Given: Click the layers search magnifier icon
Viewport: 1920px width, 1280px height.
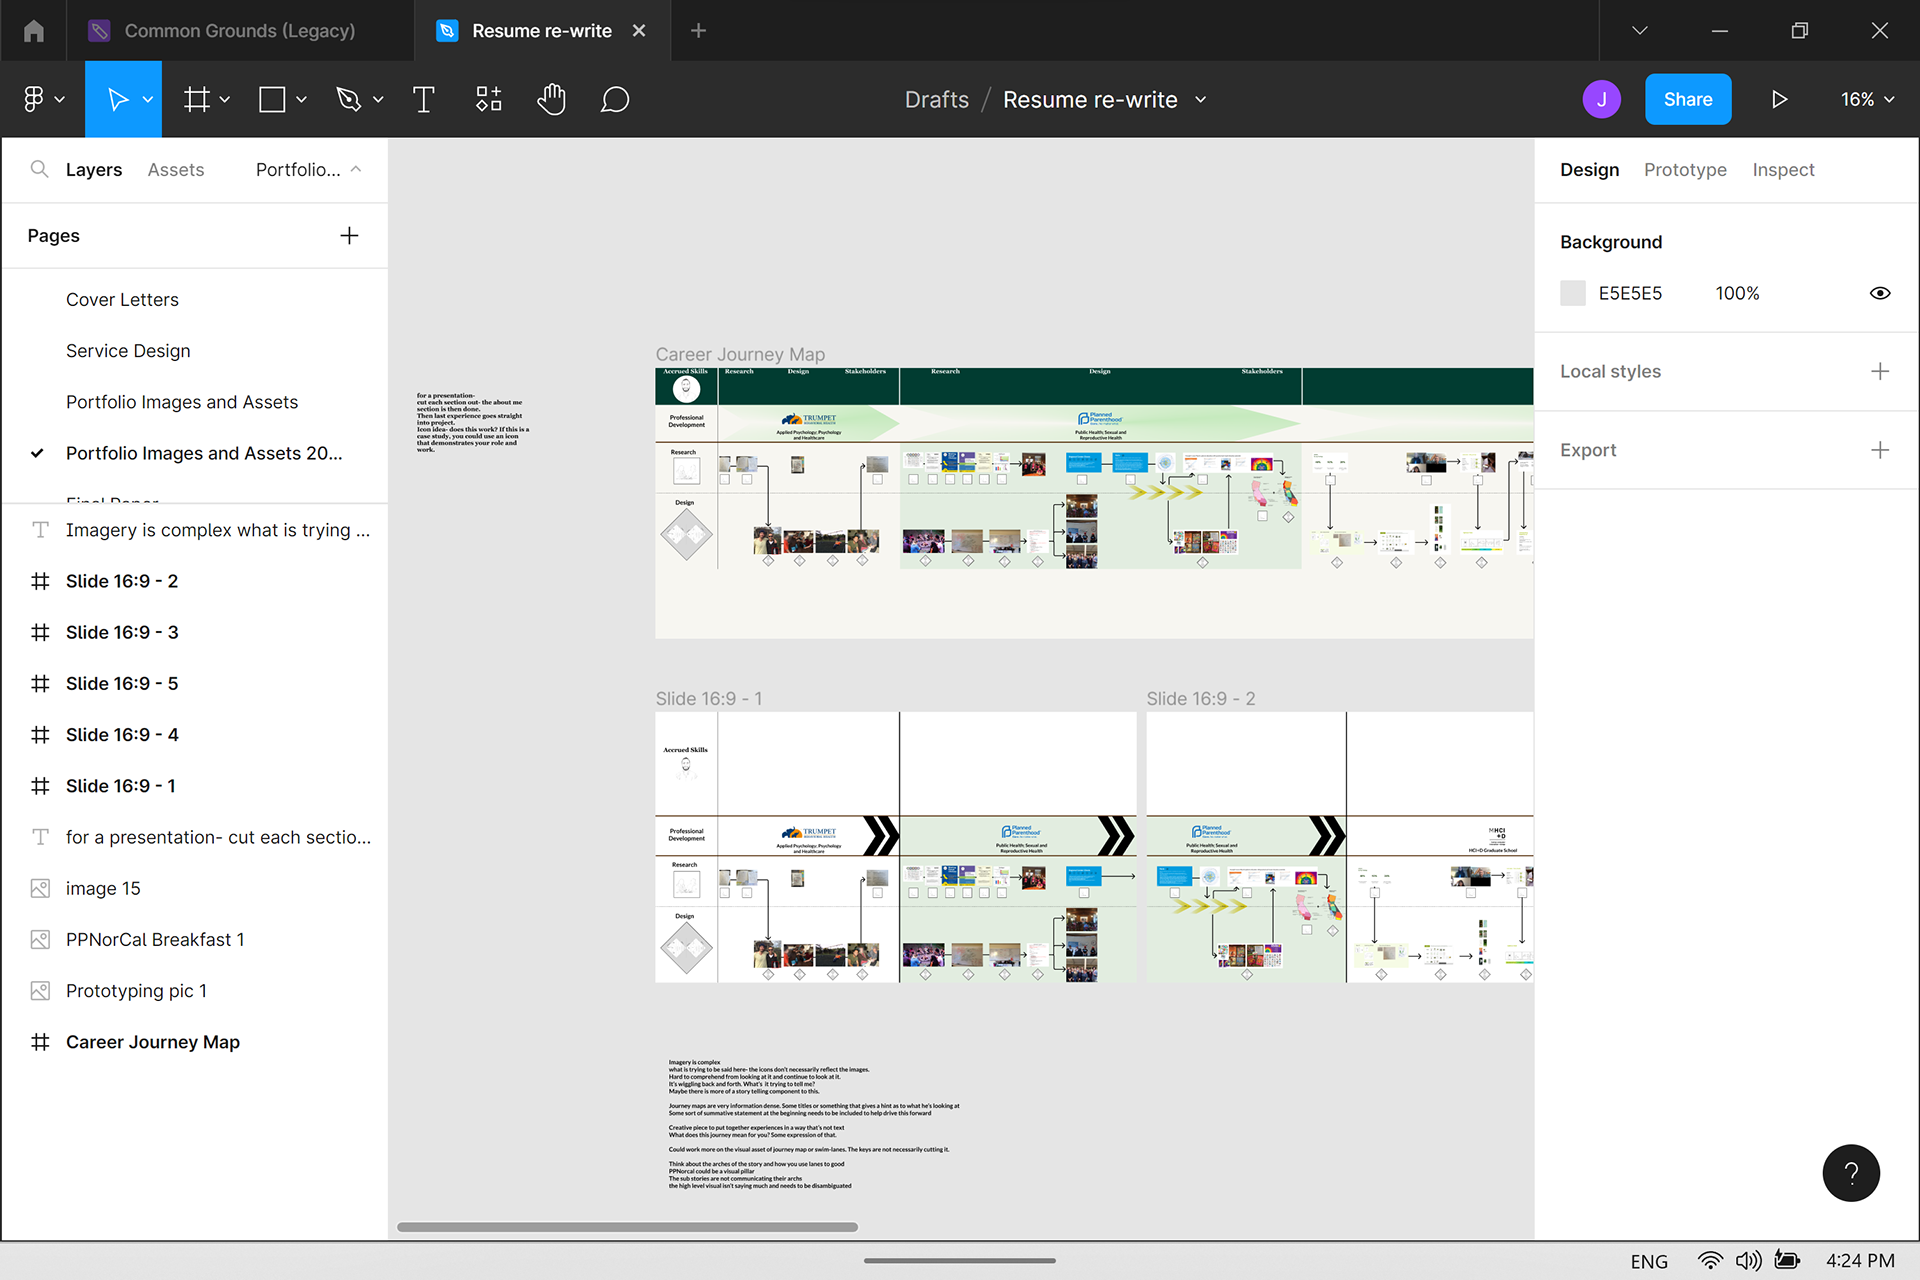Looking at the screenshot, I should pyautogui.click(x=39, y=169).
